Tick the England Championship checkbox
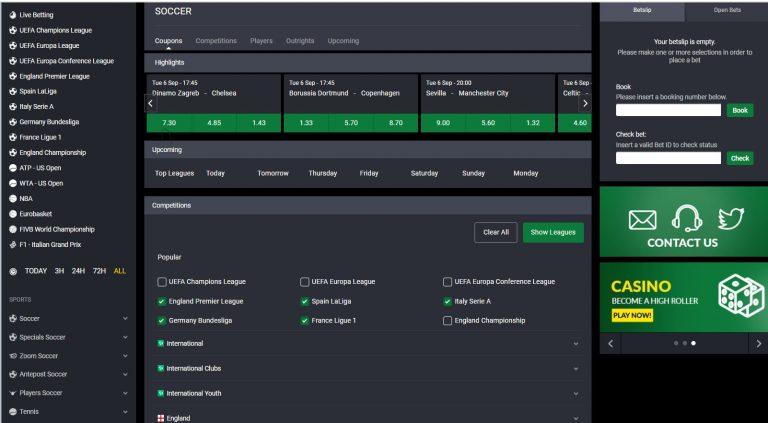Viewport: 768px width, 423px height. point(447,321)
